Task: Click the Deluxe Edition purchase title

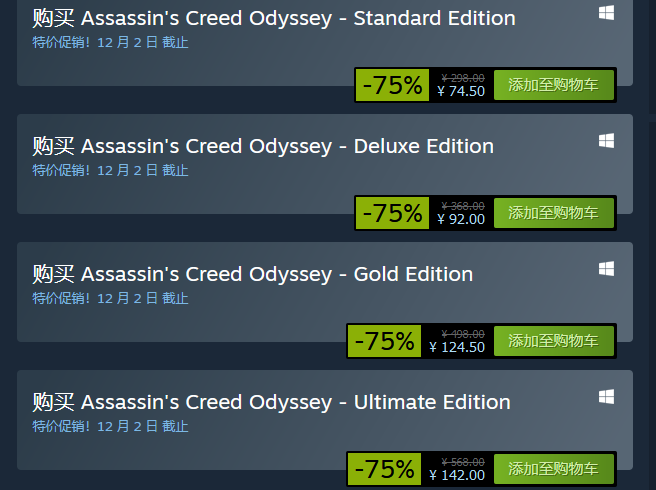Action: point(263,146)
